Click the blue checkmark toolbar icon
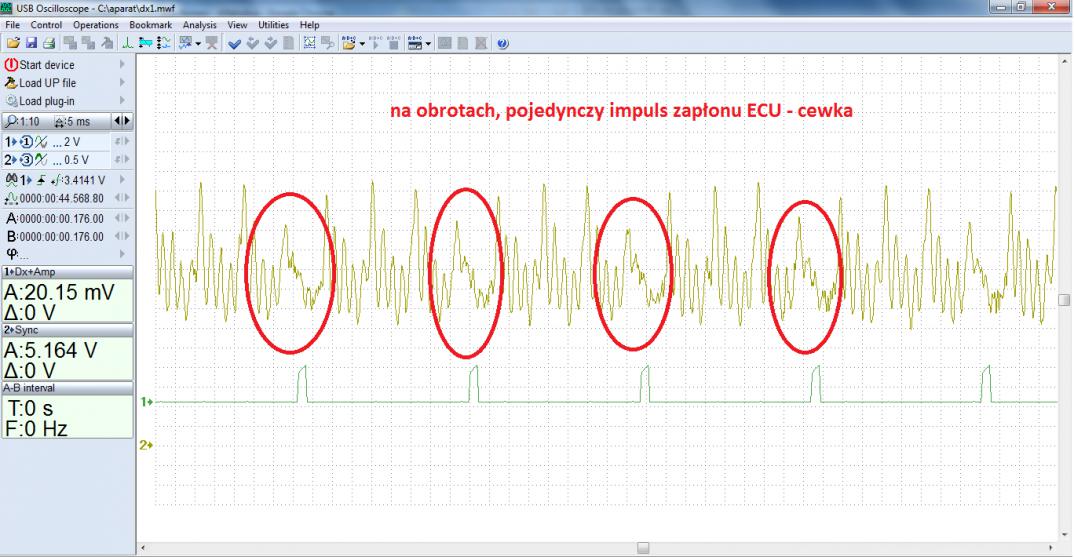Screen dimensions: 1074x557 coord(234,43)
